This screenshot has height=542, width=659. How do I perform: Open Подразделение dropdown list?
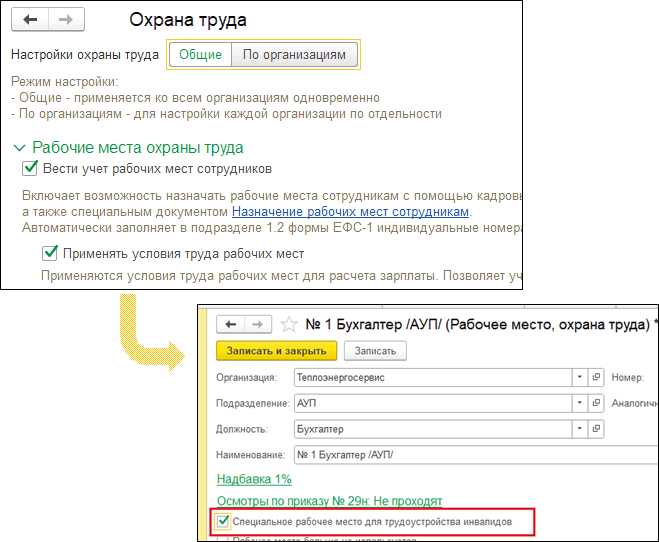[x=579, y=403]
